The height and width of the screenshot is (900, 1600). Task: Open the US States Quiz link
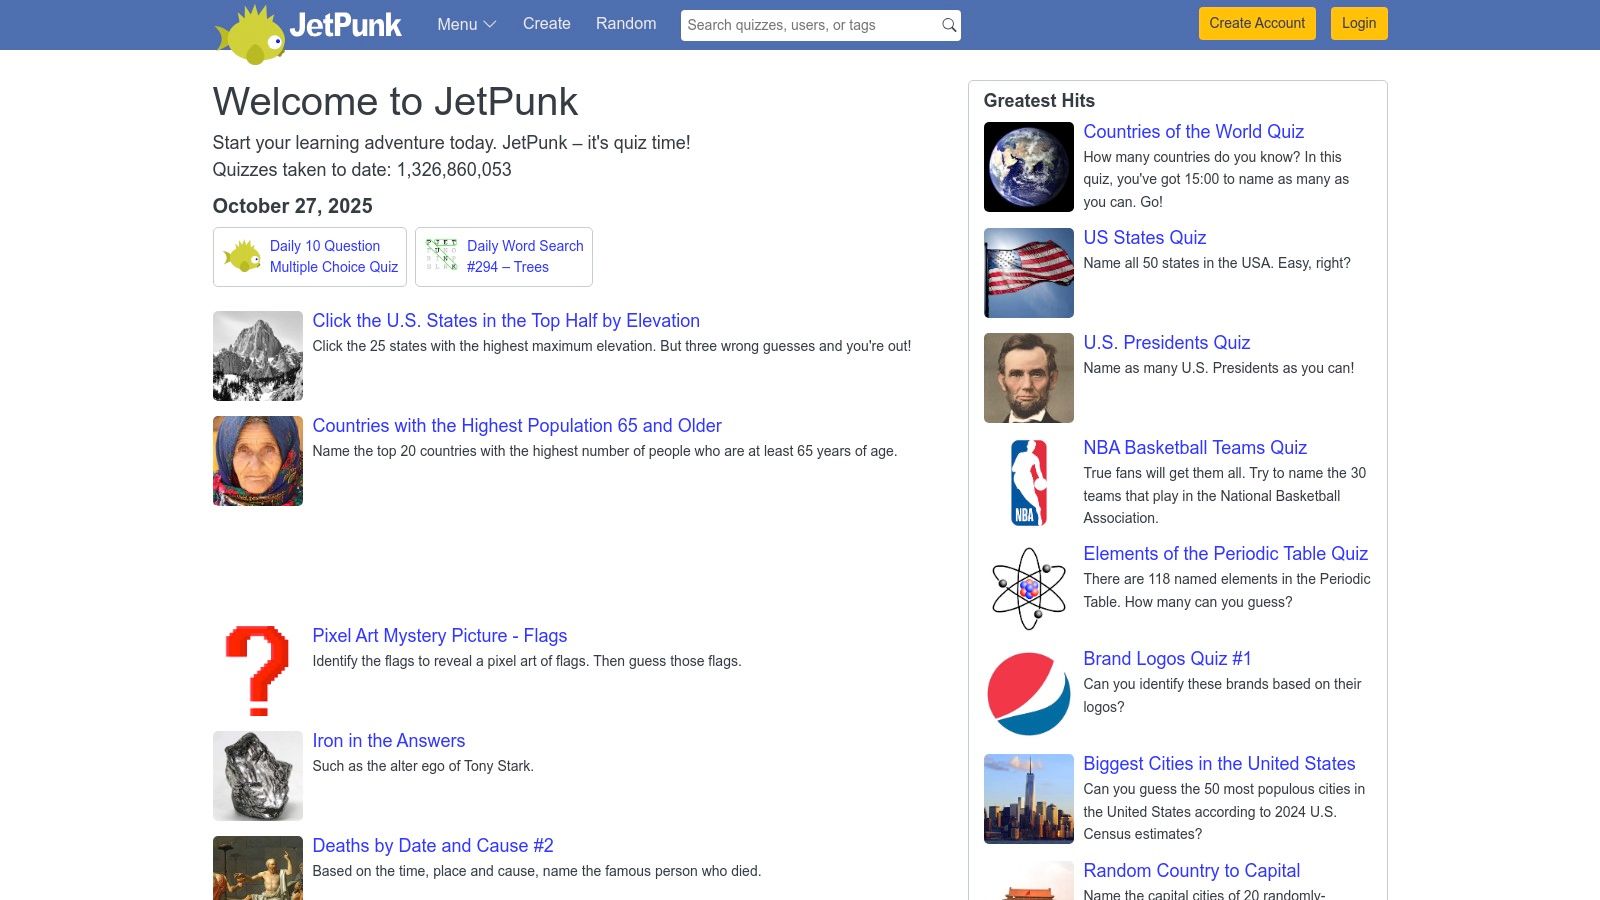1144,238
